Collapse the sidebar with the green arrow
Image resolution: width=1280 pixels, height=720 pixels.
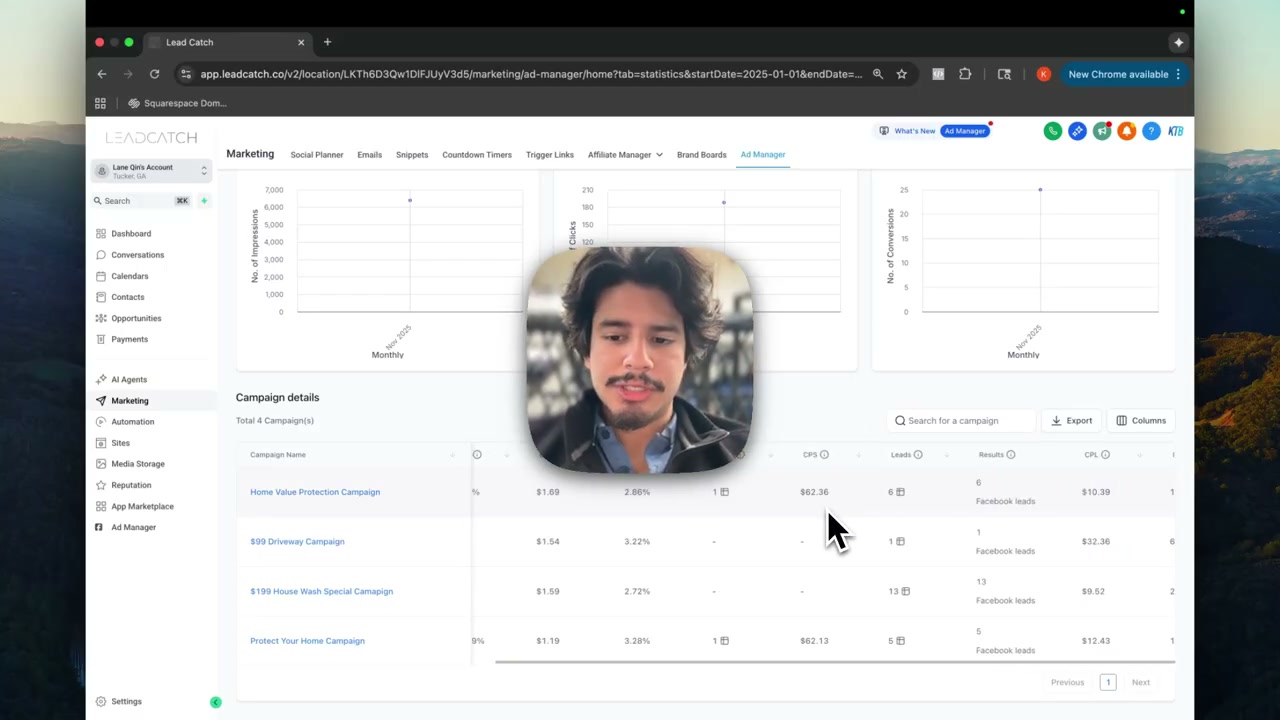[215, 702]
